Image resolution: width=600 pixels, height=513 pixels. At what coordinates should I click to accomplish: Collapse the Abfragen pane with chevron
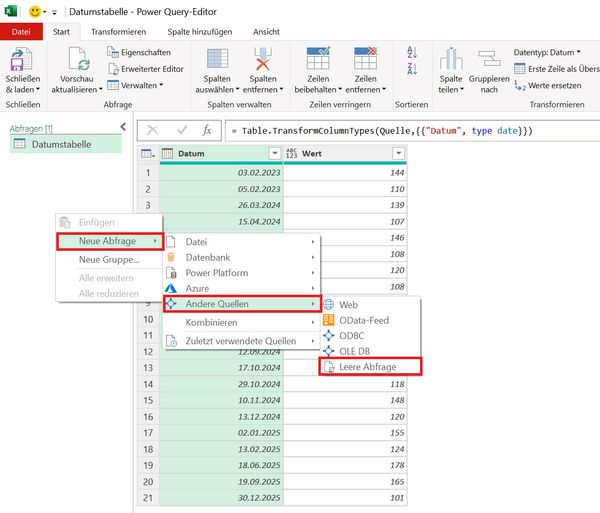[122, 127]
